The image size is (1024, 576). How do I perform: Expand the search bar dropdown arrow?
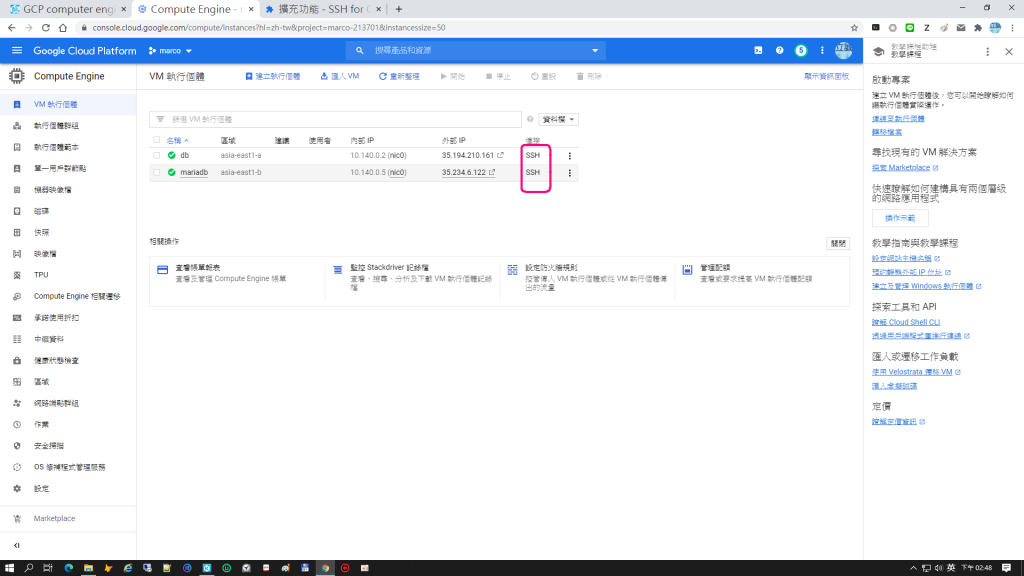pyautogui.click(x=595, y=50)
